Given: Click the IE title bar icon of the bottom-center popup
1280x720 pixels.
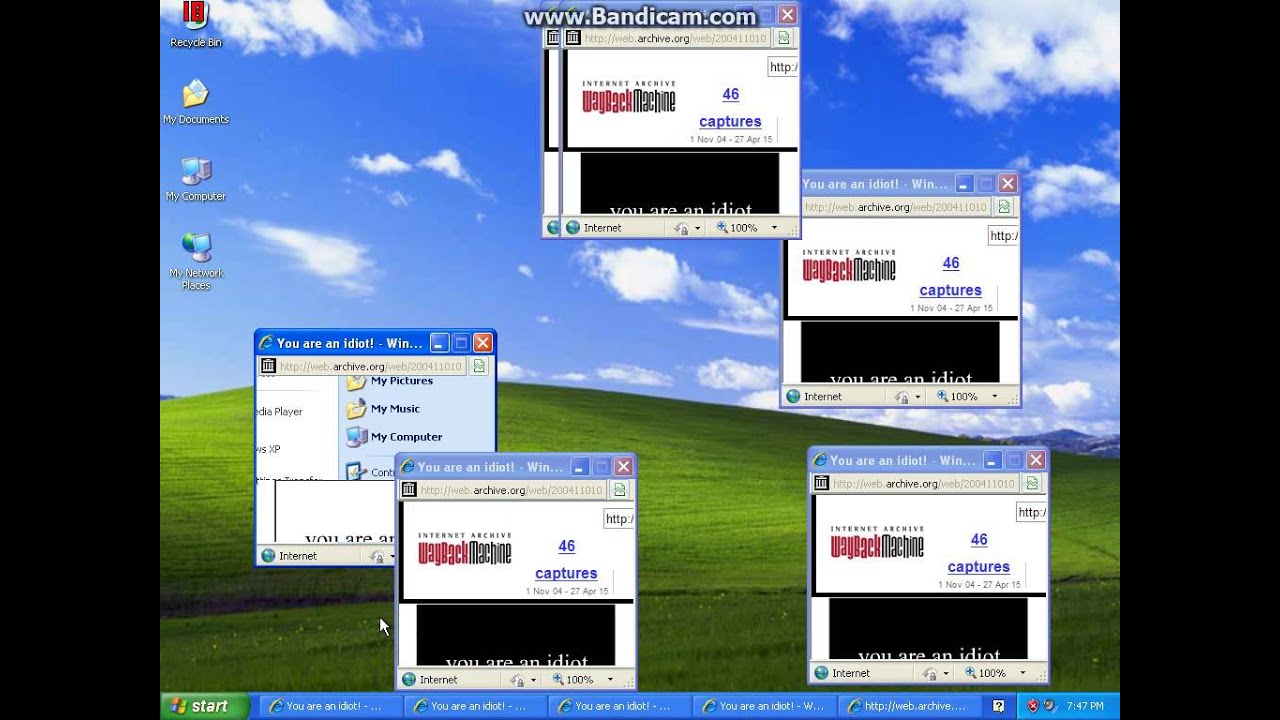Looking at the screenshot, I should click(407, 467).
